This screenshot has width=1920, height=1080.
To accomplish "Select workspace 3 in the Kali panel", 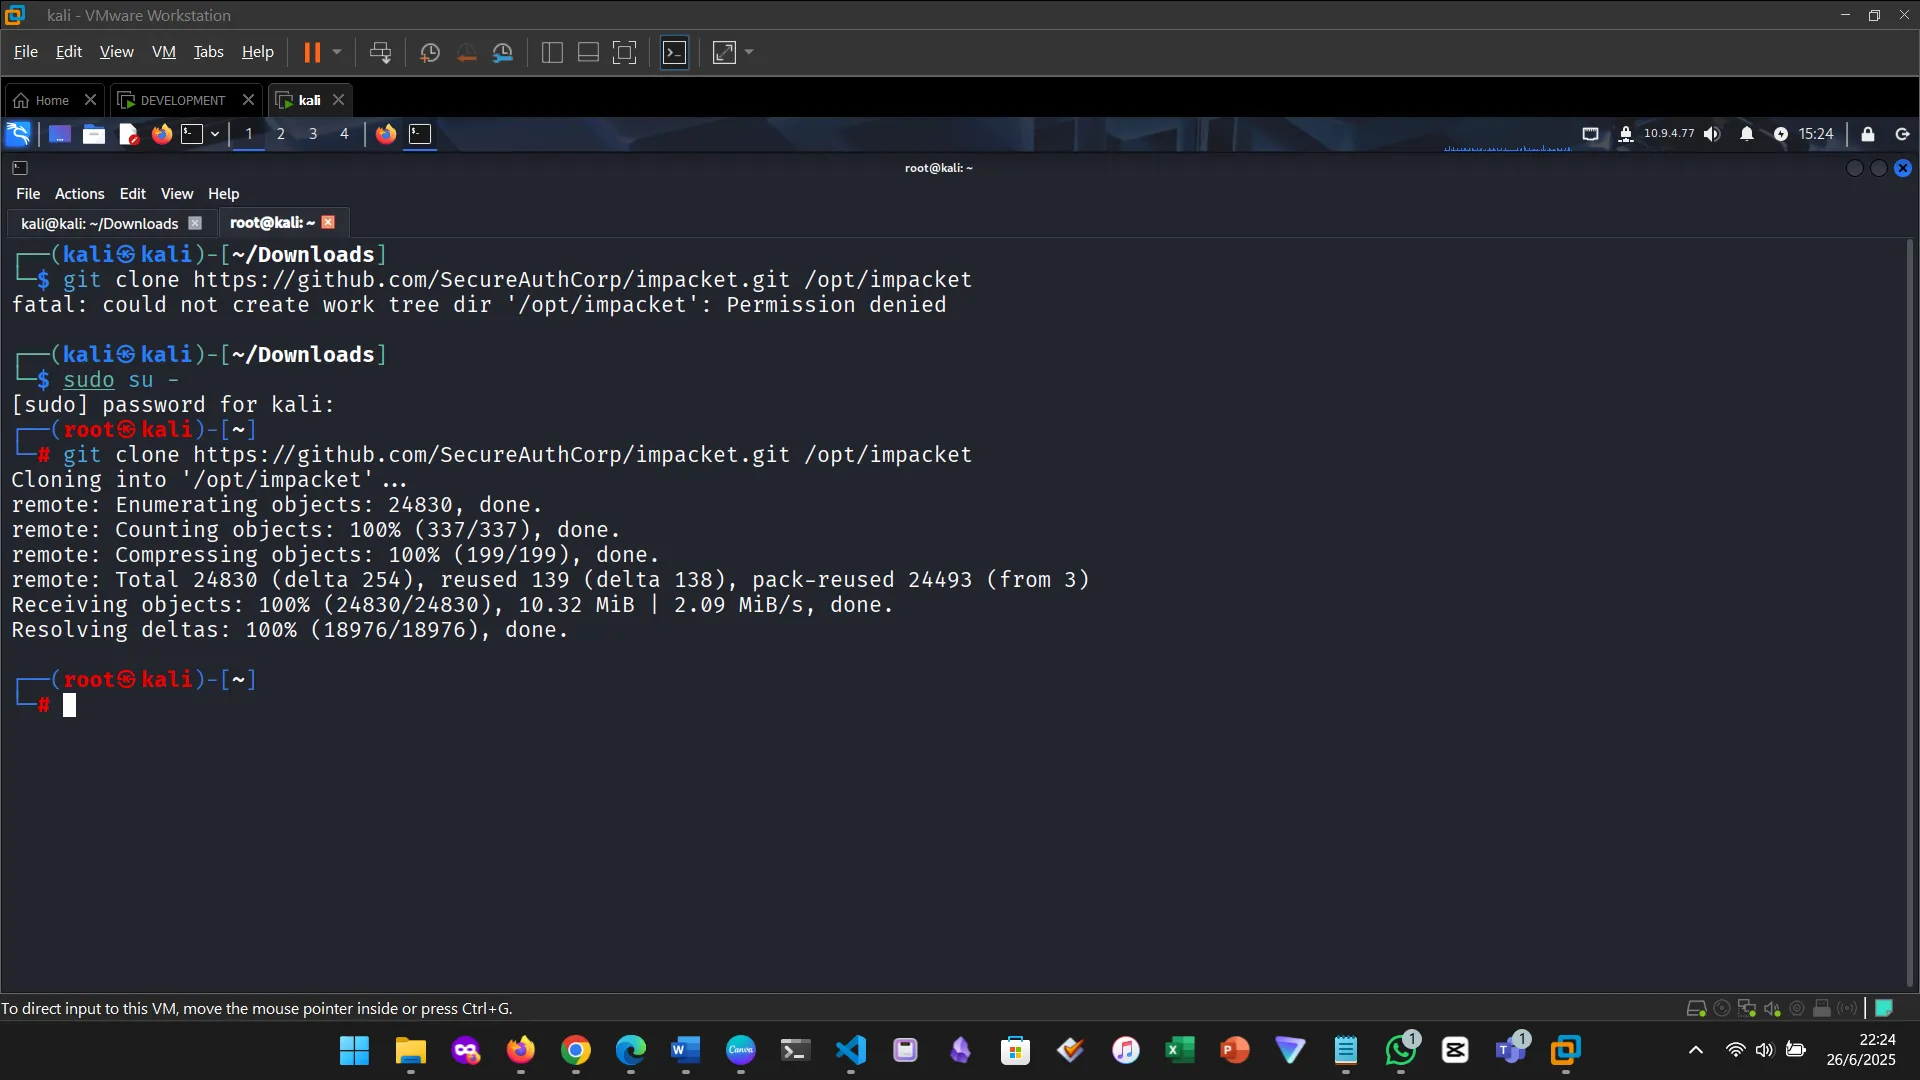I will click(312, 133).
